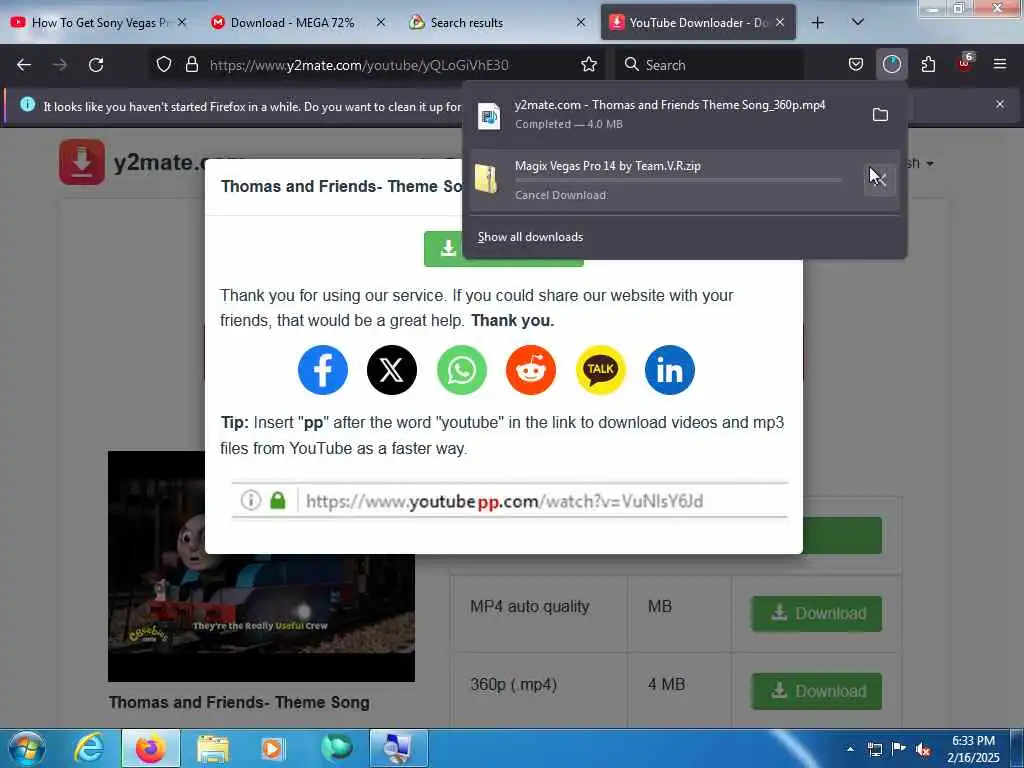
Task: Share on LinkedIn
Action: [669, 370]
